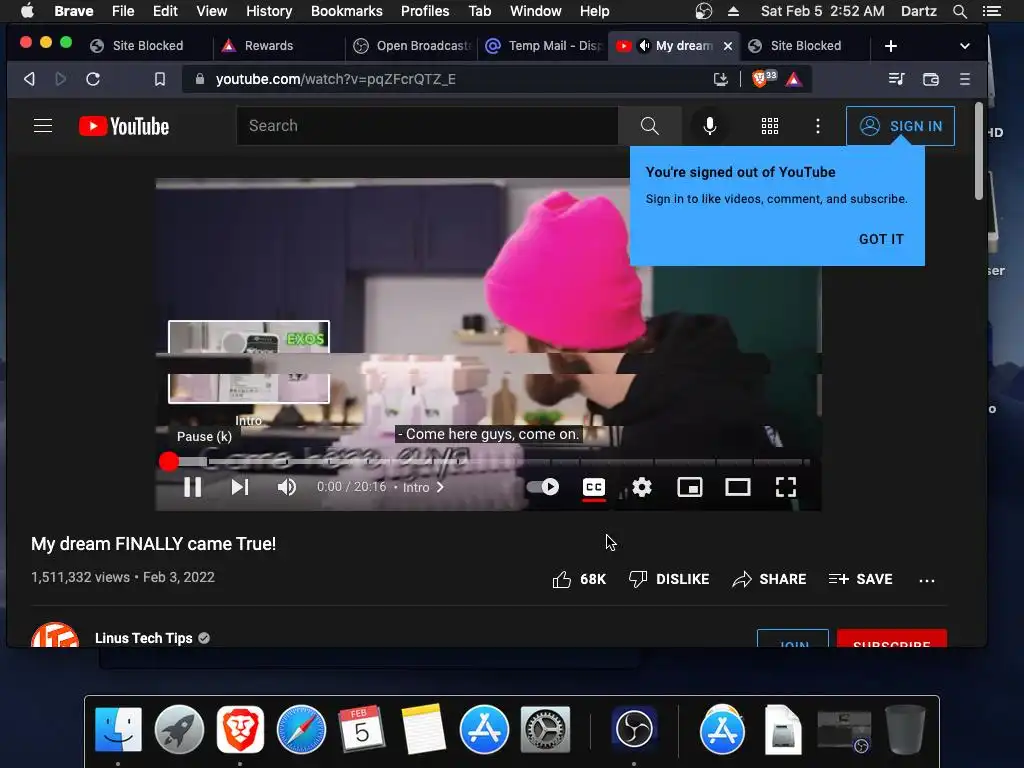The height and width of the screenshot is (768, 1024).
Task: Go back with browser back arrow
Action: pos(29,79)
